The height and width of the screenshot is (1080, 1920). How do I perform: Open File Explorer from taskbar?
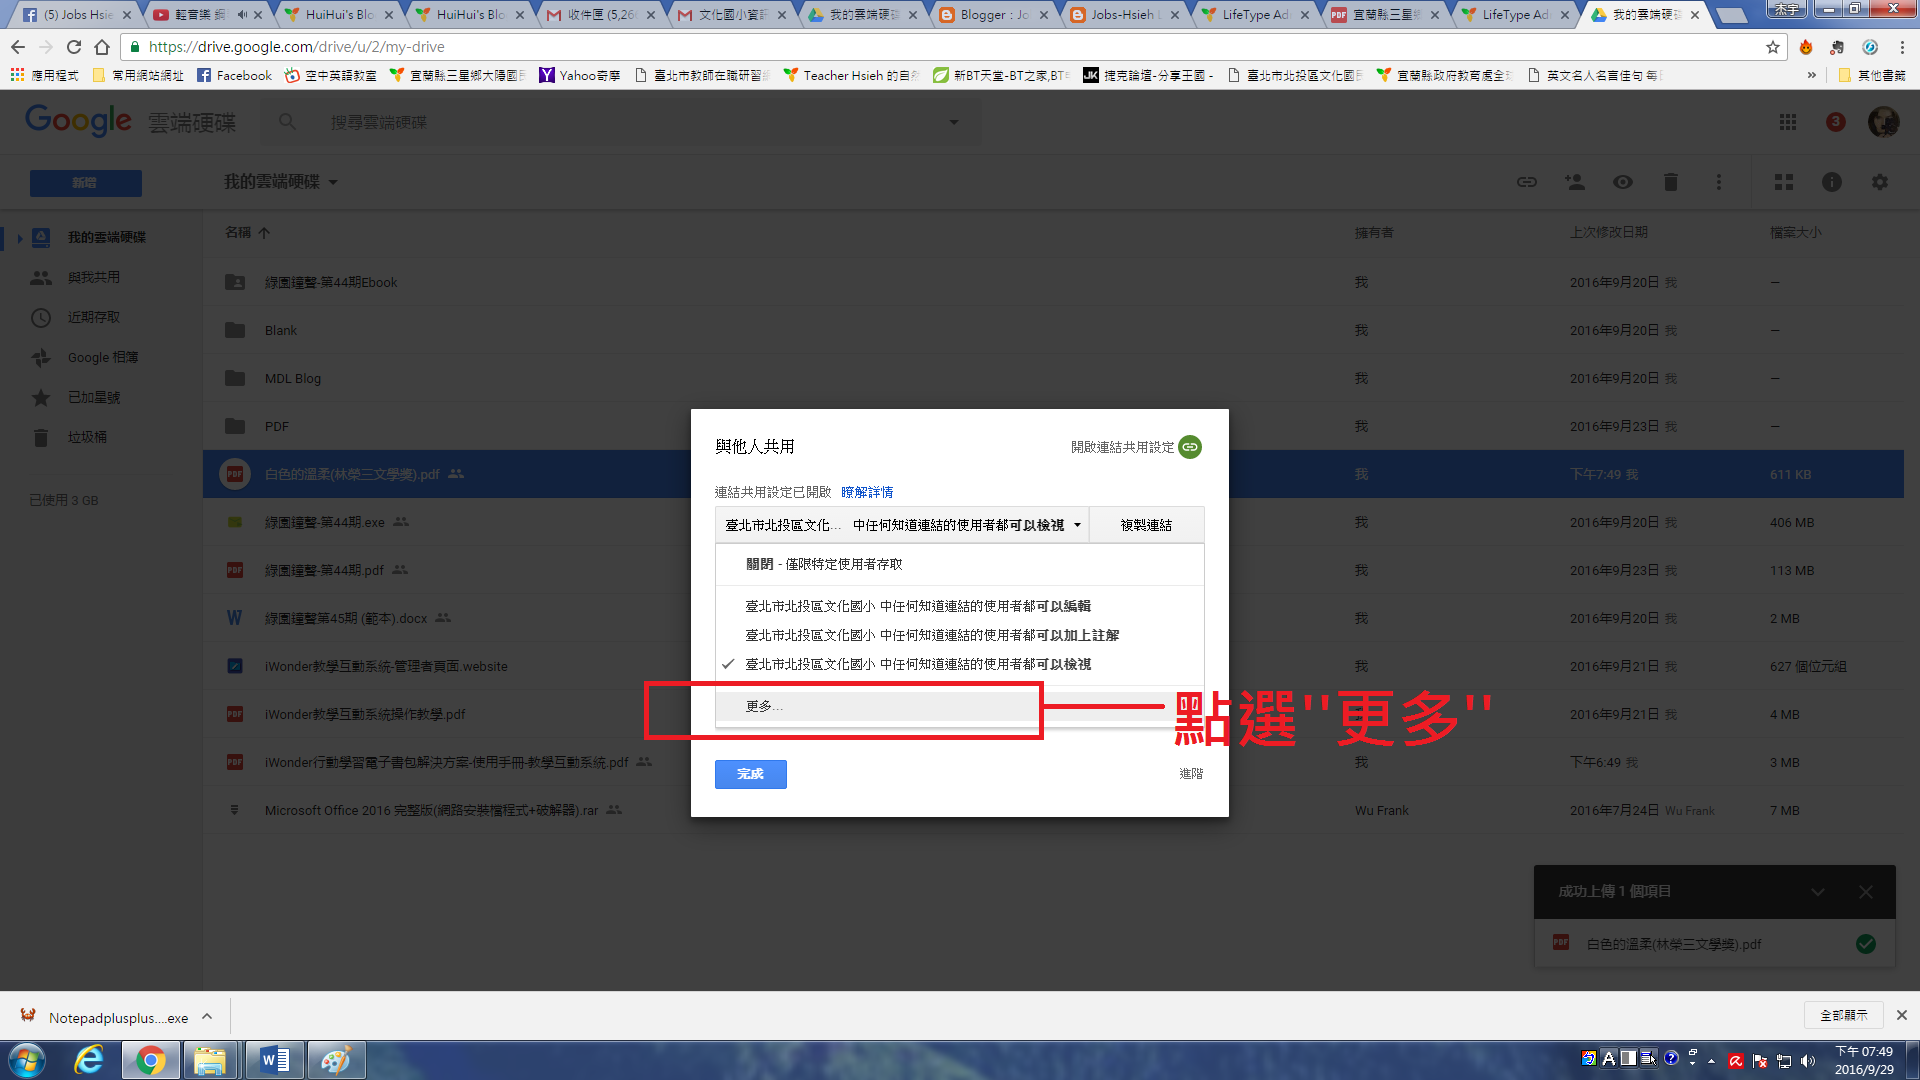pyautogui.click(x=210, y=1060)
